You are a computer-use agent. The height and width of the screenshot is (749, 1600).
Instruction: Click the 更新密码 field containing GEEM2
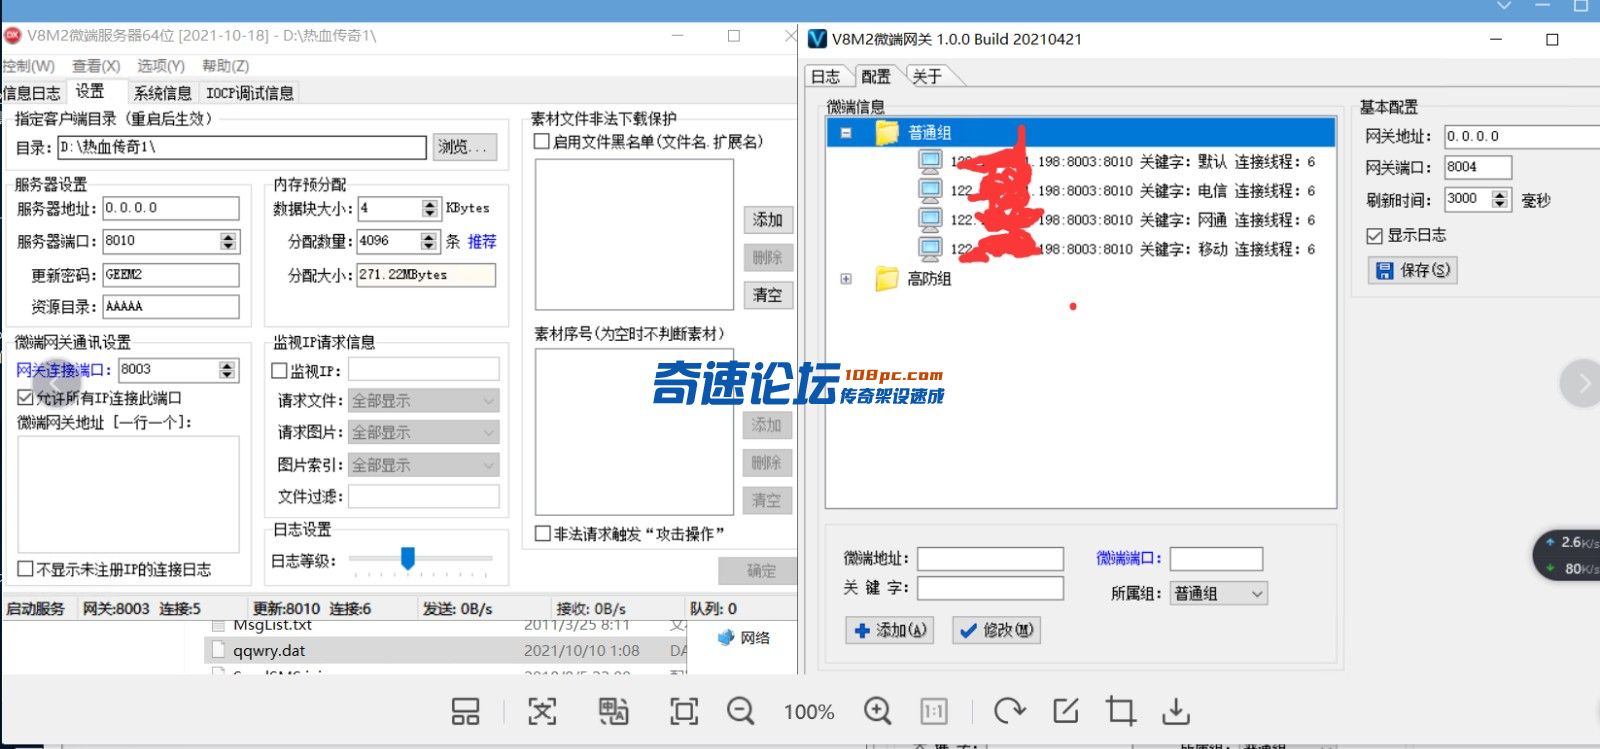pyautogui.click(x=172, y=275)
